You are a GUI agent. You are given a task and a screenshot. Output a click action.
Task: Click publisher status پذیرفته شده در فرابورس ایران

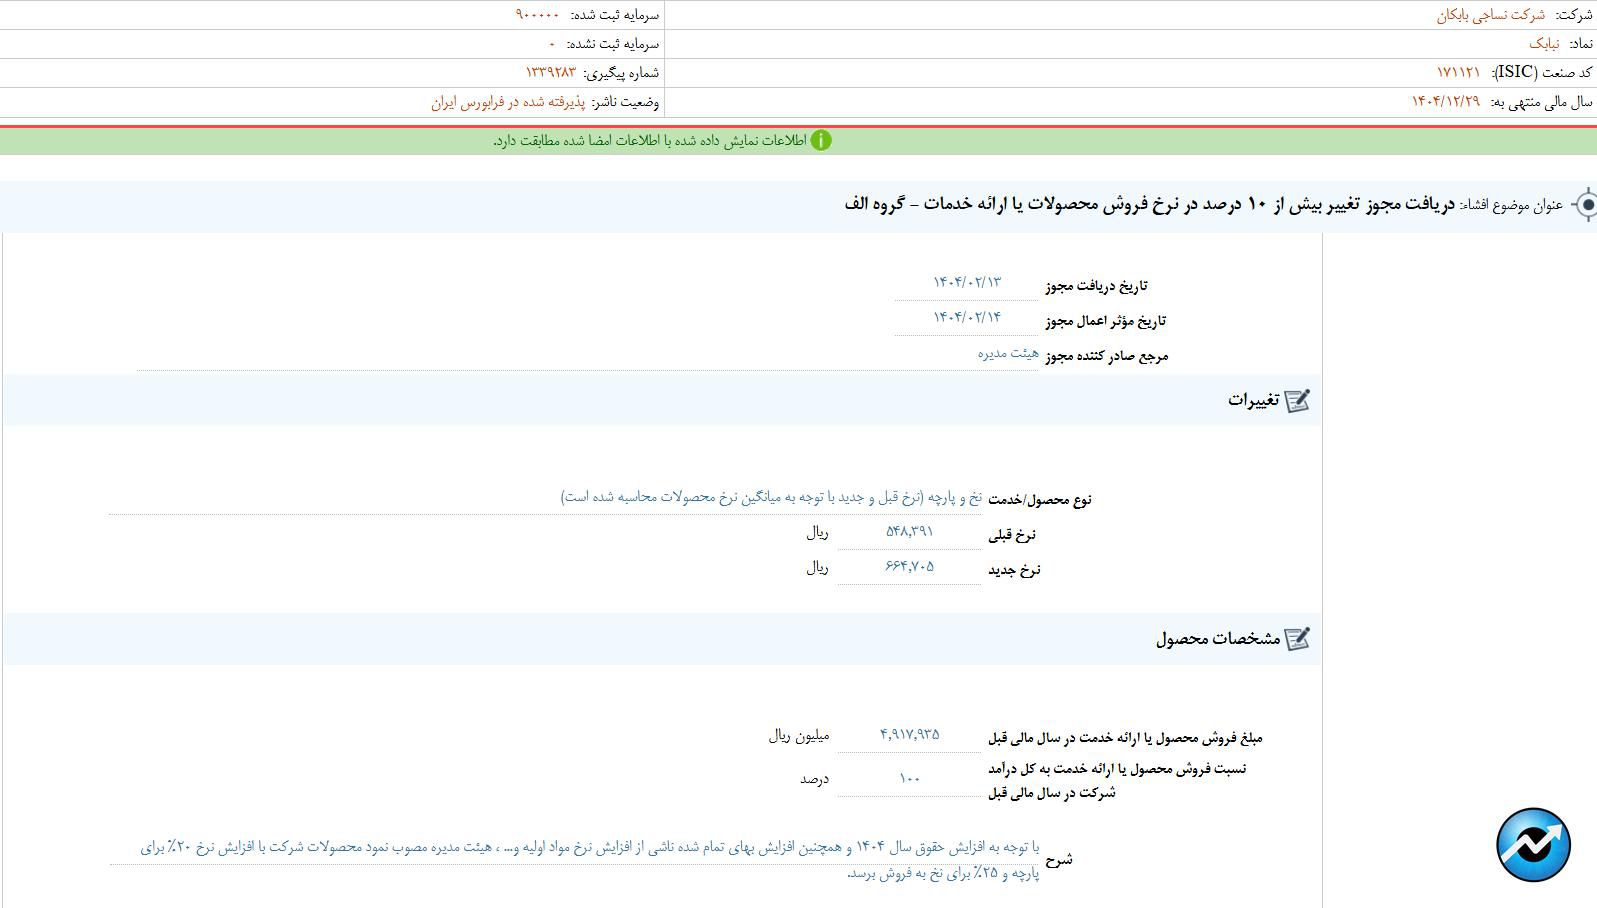pos(508,102)
